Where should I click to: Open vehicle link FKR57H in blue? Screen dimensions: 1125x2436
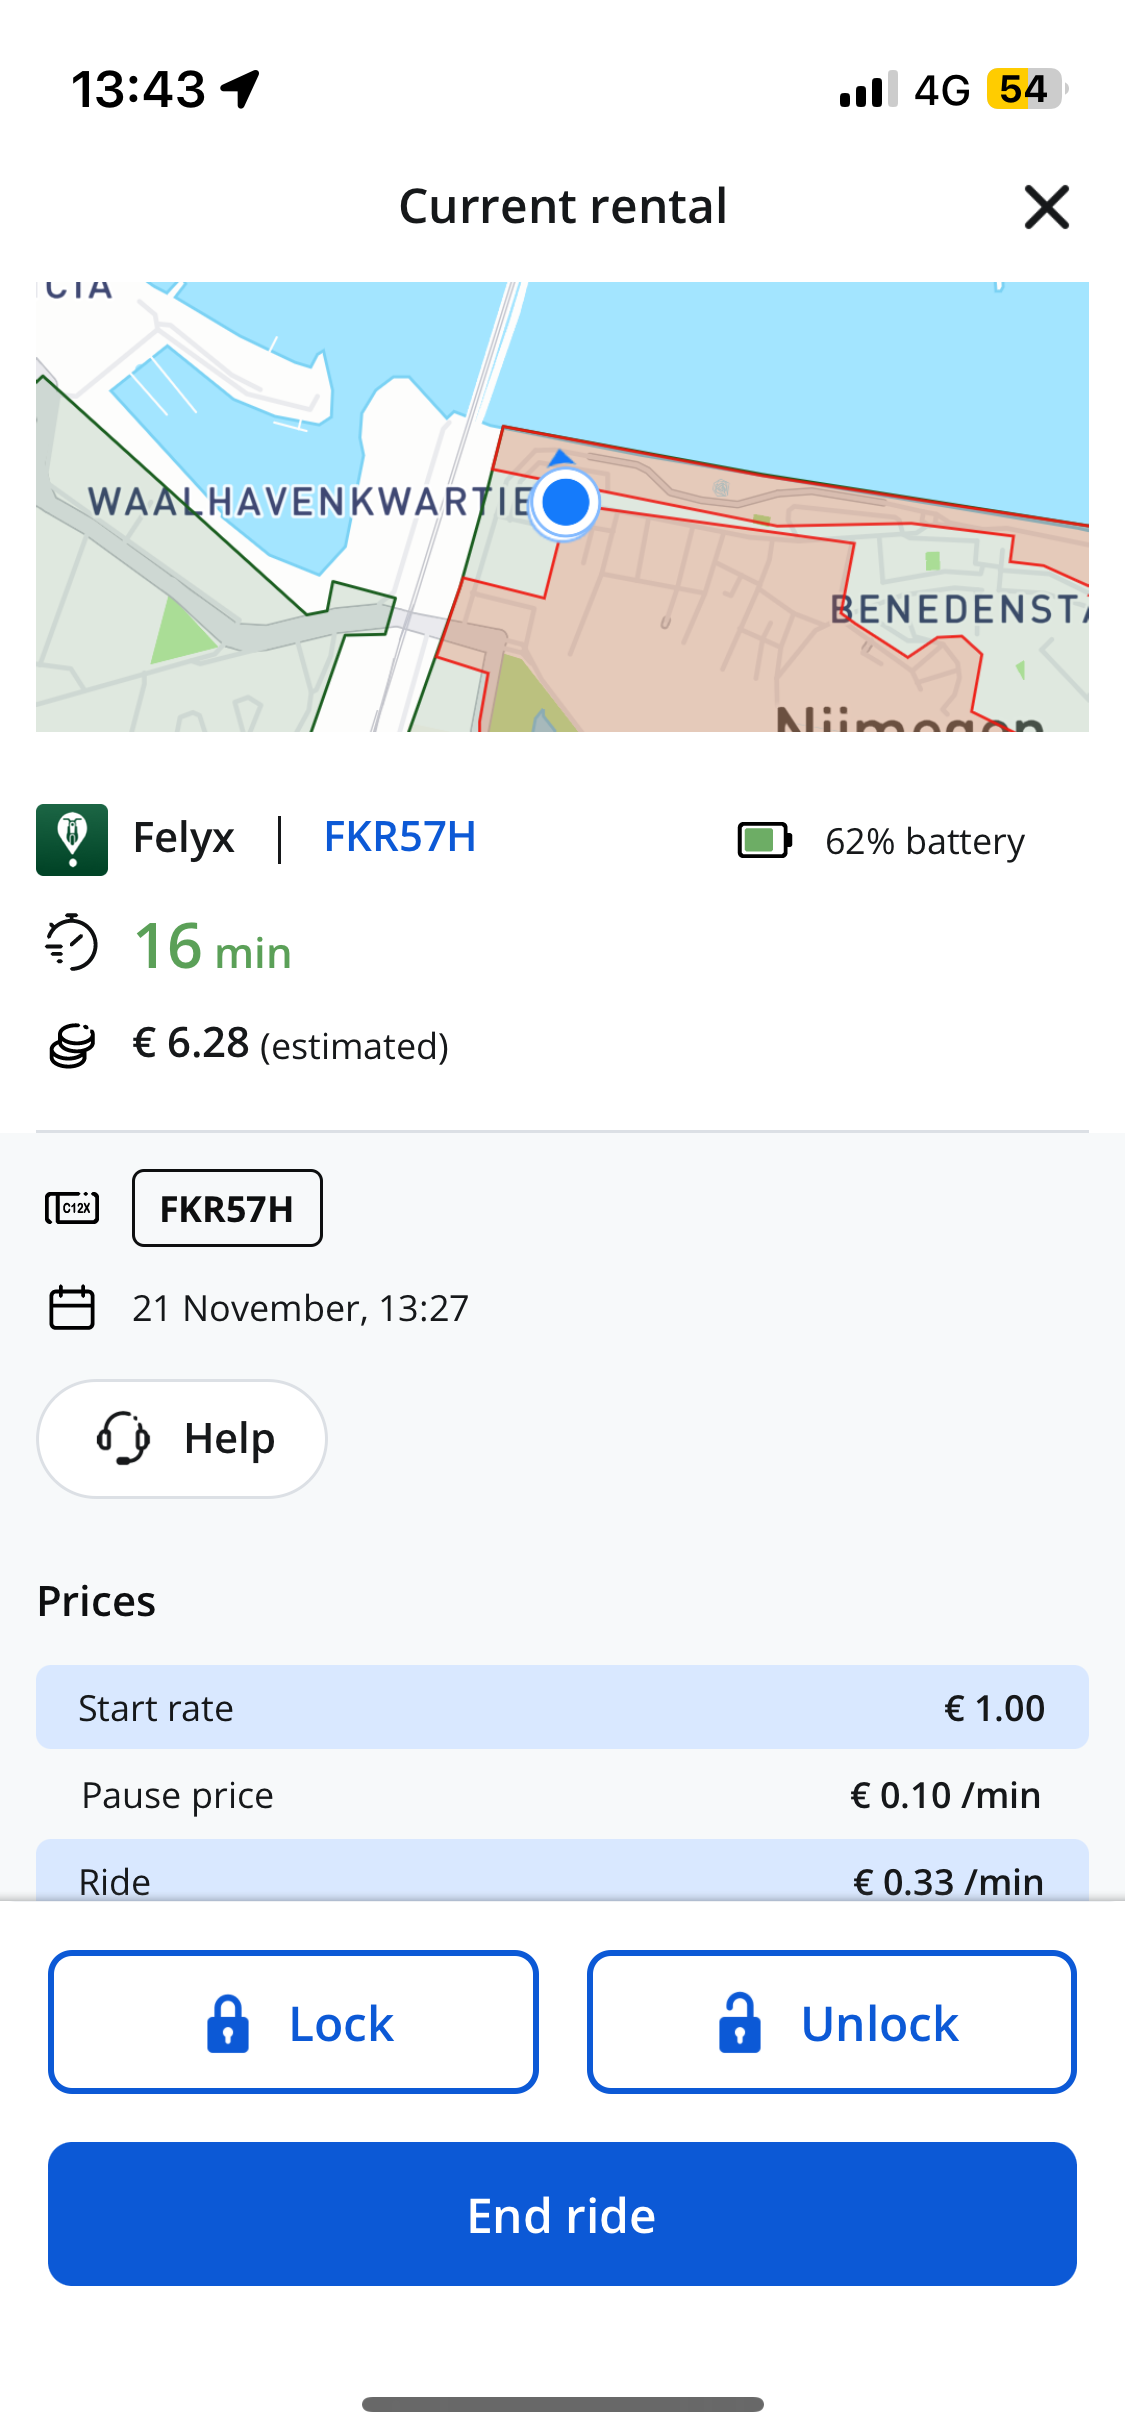click(x=400, y=837)
